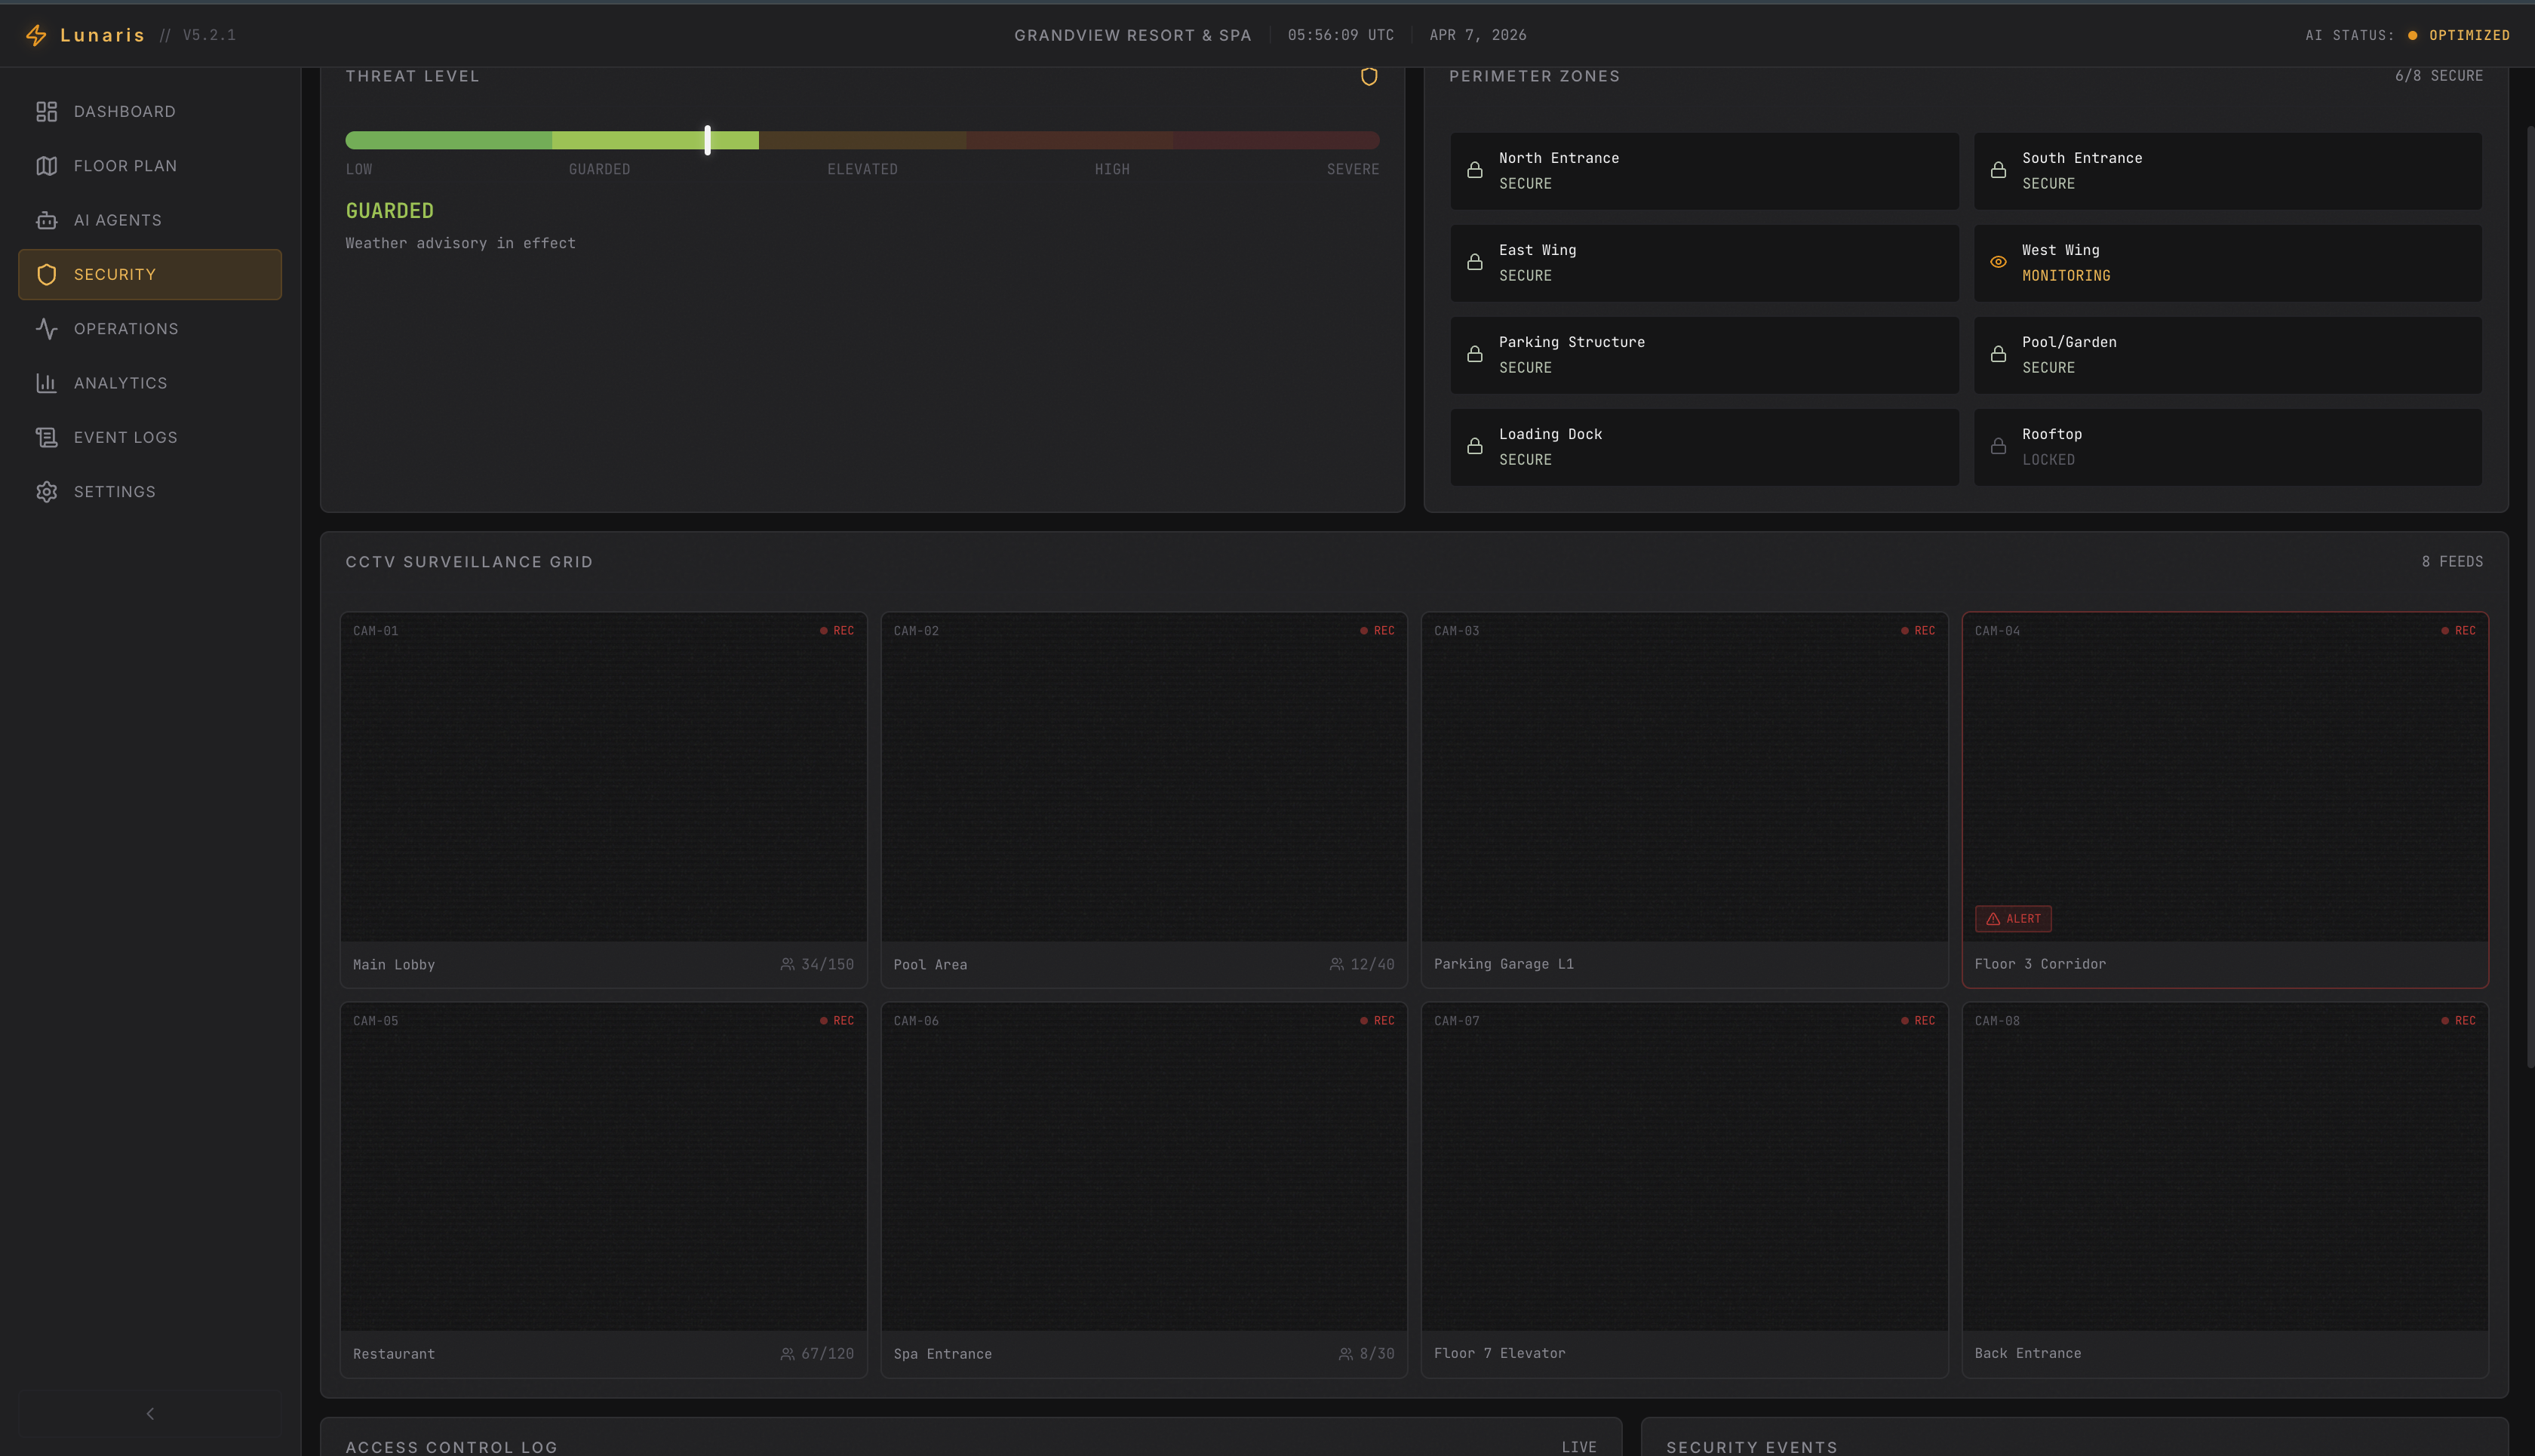This screenshot has height=1456, width=2535.
Task: Click the Analytics bar chart icon
Action: pos(46,383)
